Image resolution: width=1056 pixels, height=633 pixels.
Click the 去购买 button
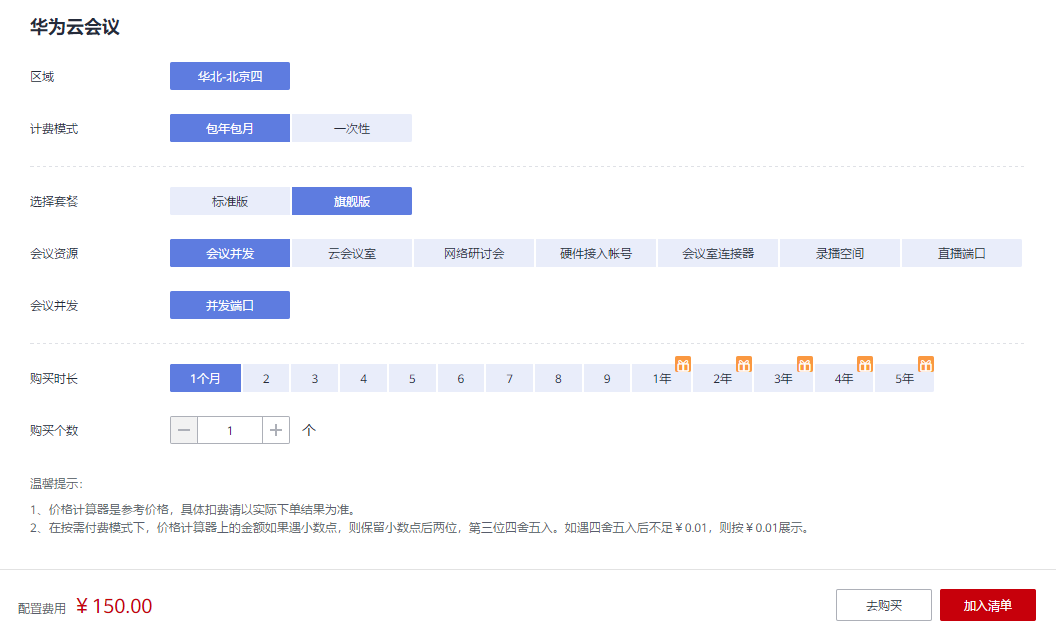884,605
